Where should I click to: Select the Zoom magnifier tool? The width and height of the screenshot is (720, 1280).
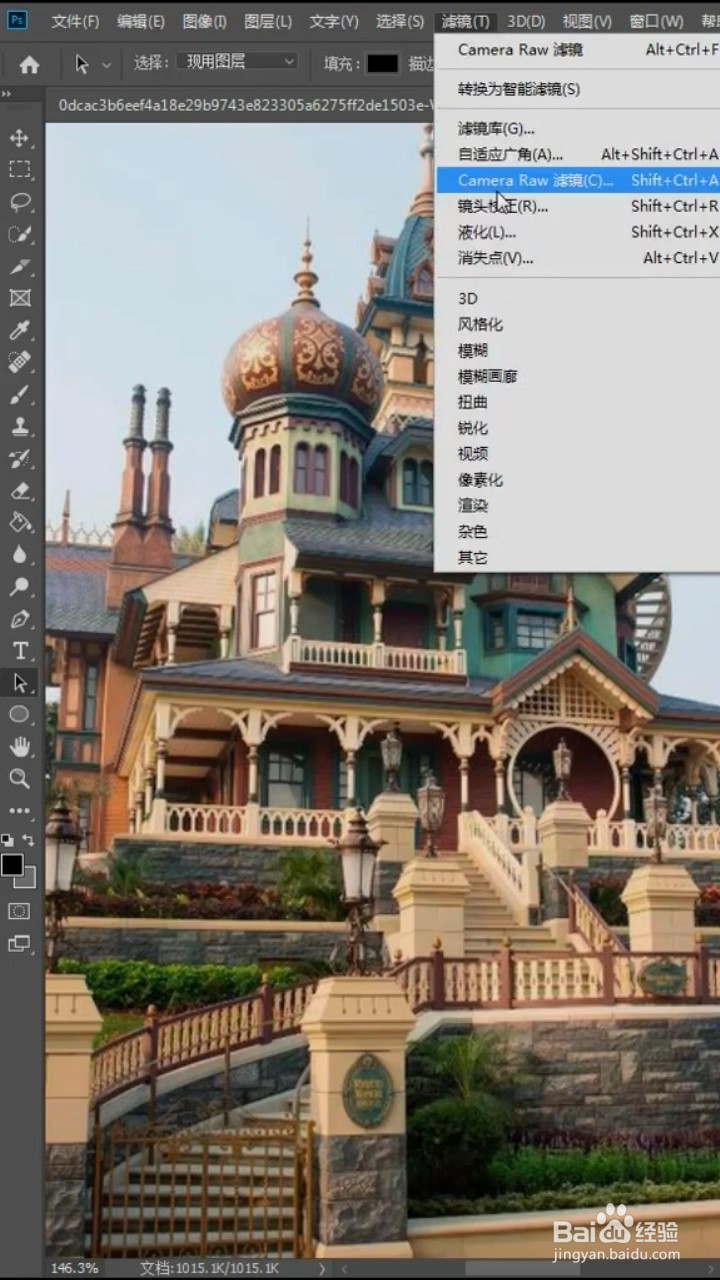click(x=20, y=778)
